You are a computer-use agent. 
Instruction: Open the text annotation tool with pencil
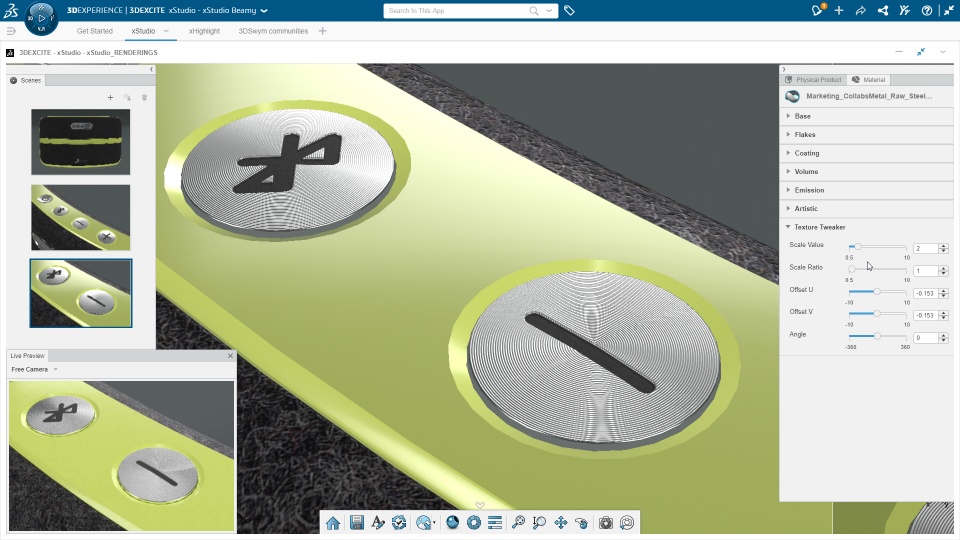(378, 522)
